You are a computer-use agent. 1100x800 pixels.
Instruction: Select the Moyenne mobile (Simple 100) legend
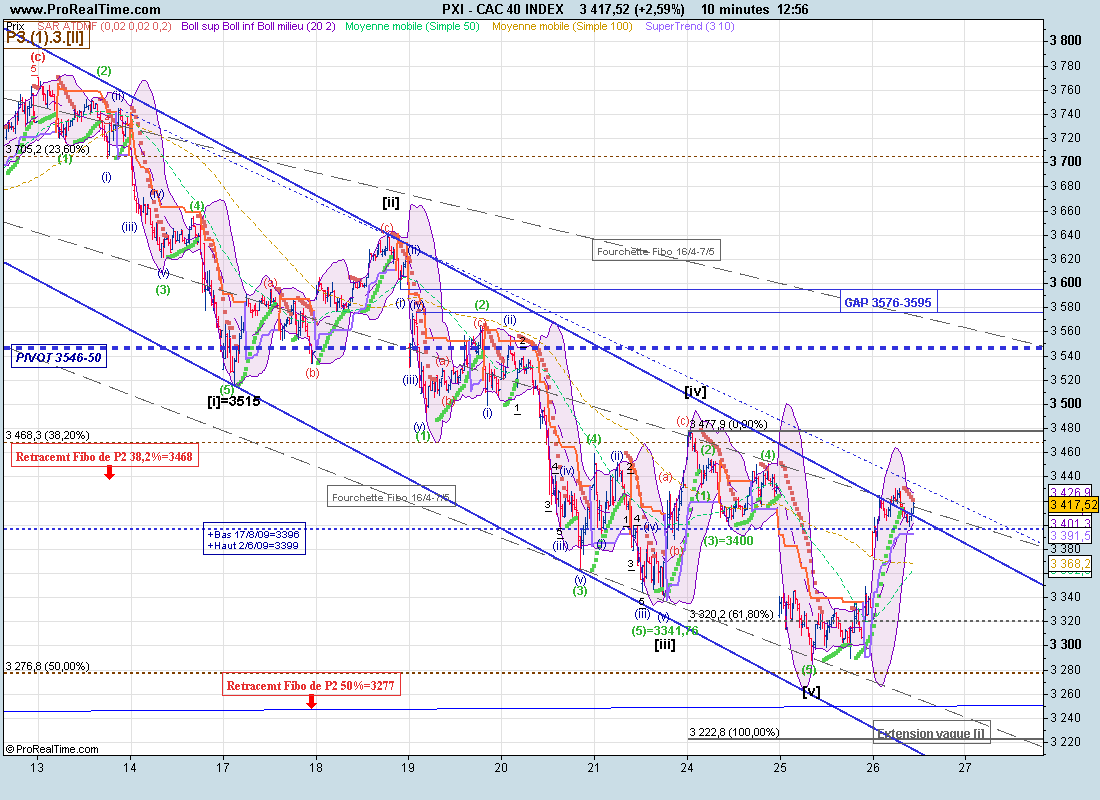coord(562,26)
